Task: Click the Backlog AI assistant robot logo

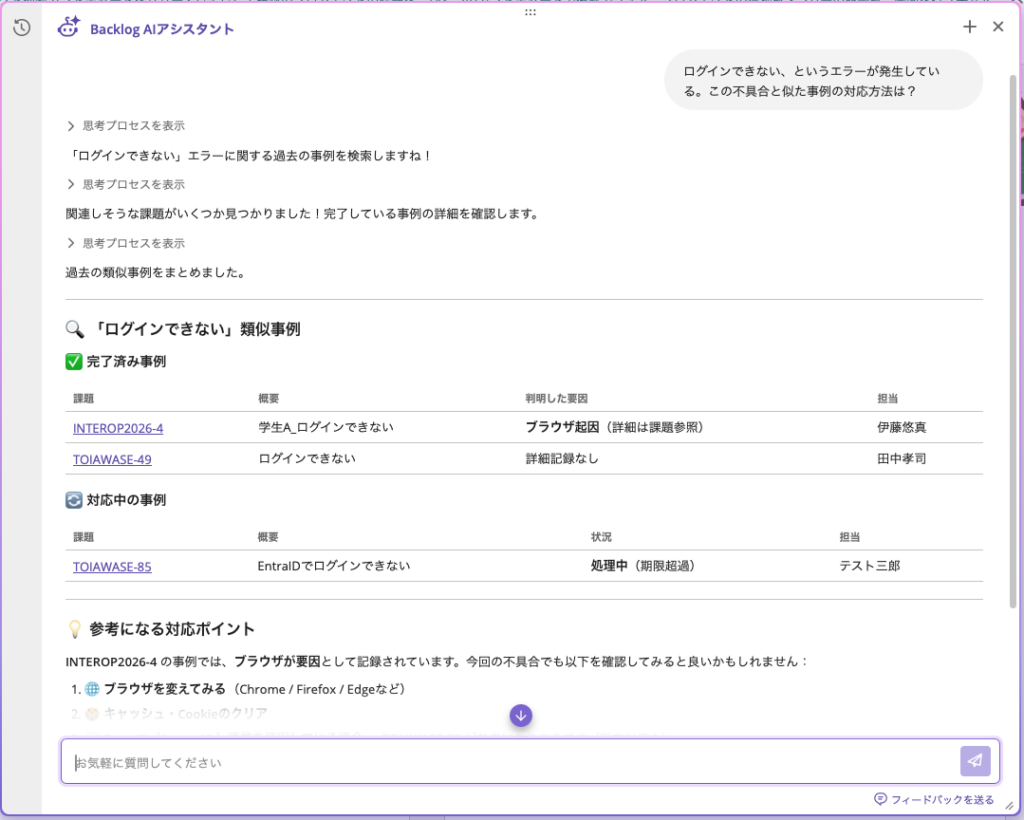Action: pyautogui.click(x=68, y=27)
